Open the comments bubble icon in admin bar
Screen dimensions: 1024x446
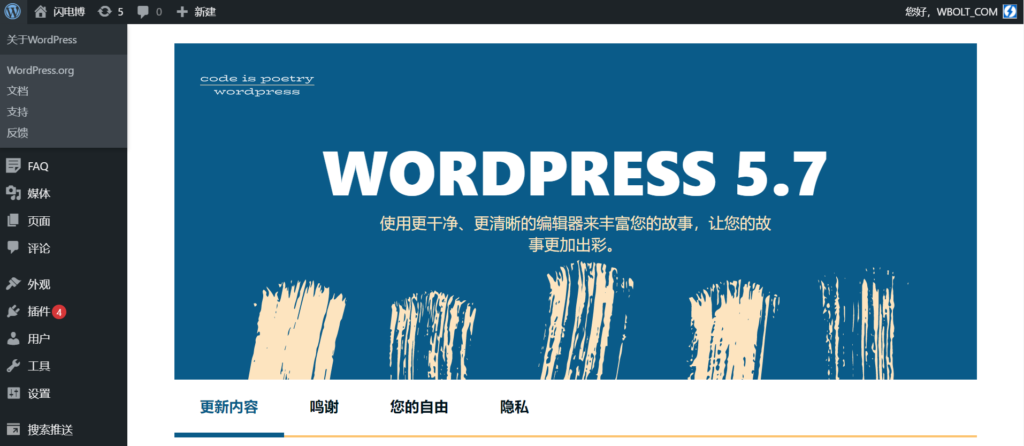(x=143, y=12)
